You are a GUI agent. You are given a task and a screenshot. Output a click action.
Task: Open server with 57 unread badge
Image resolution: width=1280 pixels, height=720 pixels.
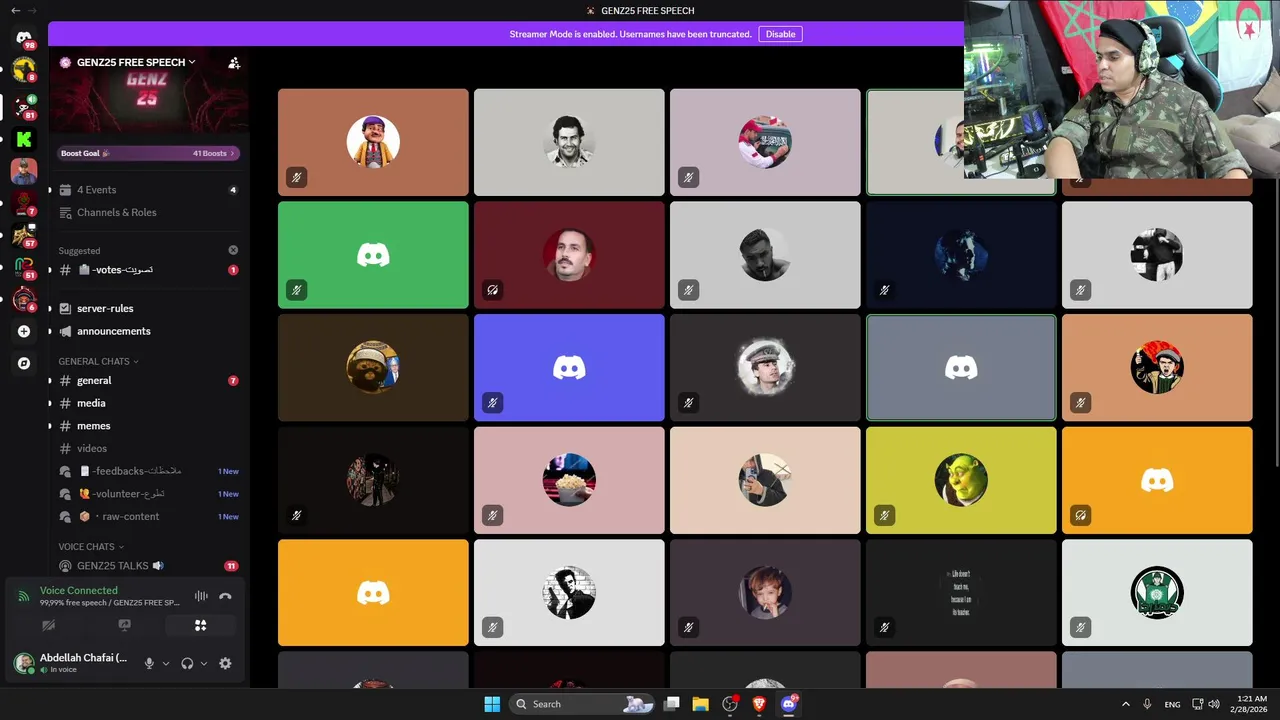24,235
